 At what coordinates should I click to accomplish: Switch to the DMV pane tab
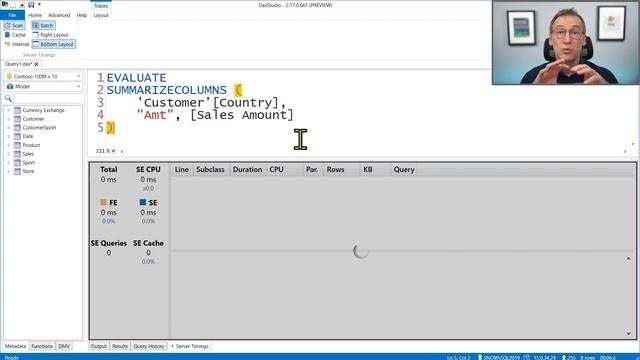click(x=64, y=346)
